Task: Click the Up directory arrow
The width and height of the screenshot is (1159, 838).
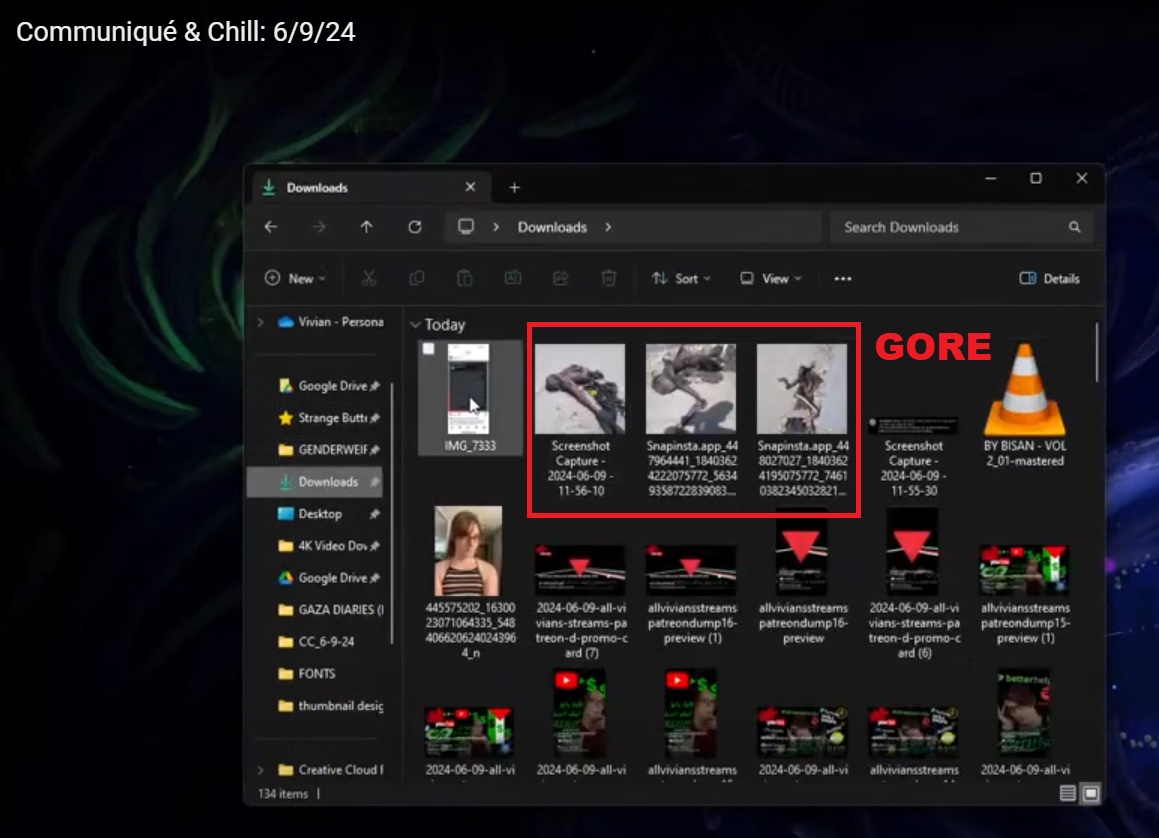Action: coord(366,227)
